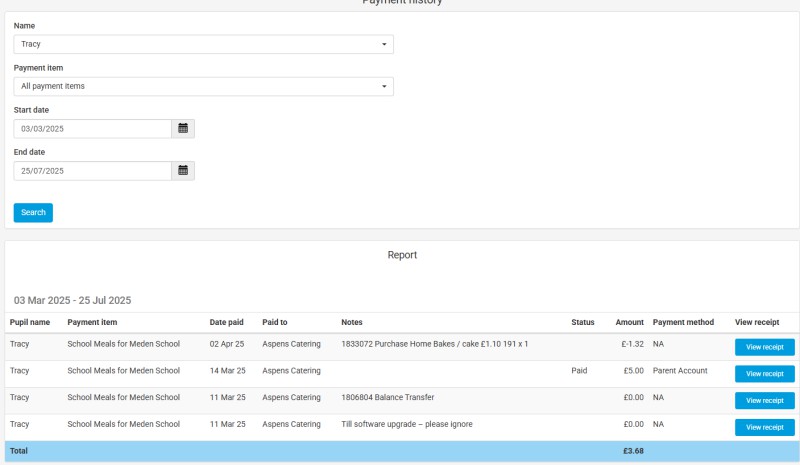This screenshot has width=800, height=465.
Task: View receipt for the 02 Apr 25 payment
Action: pyautogui.click(x=764, y=347)
